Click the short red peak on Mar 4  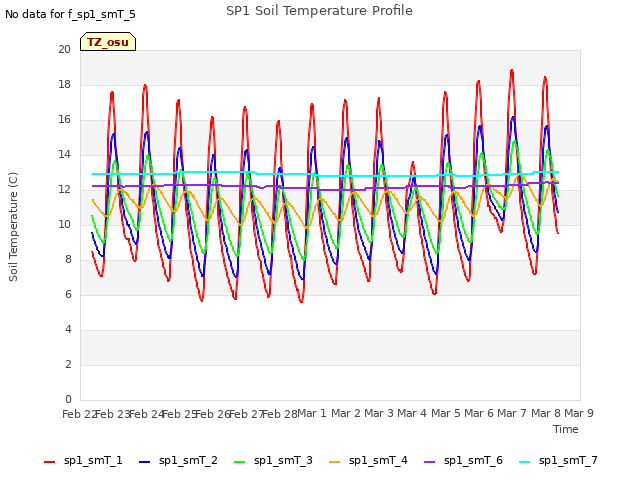[413, 162]
